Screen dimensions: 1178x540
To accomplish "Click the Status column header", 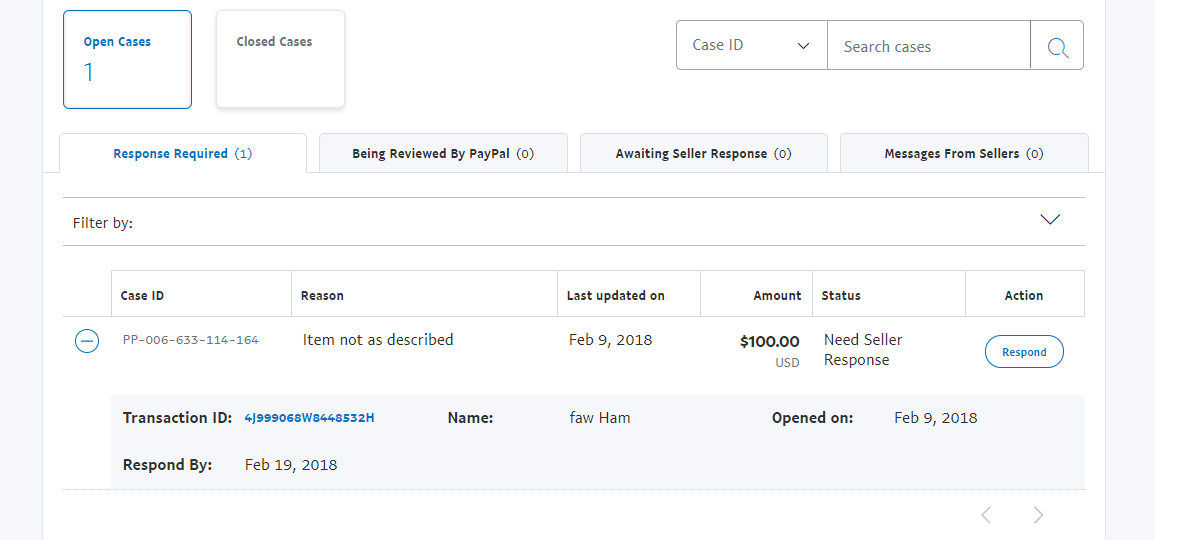I will [x=841, y=296].
